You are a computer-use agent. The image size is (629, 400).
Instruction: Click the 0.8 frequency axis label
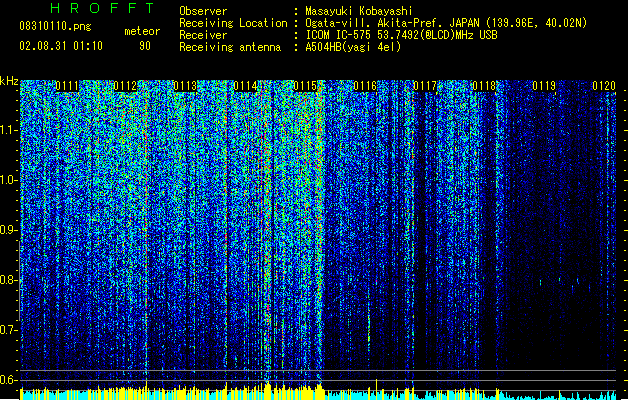[8, 280]
